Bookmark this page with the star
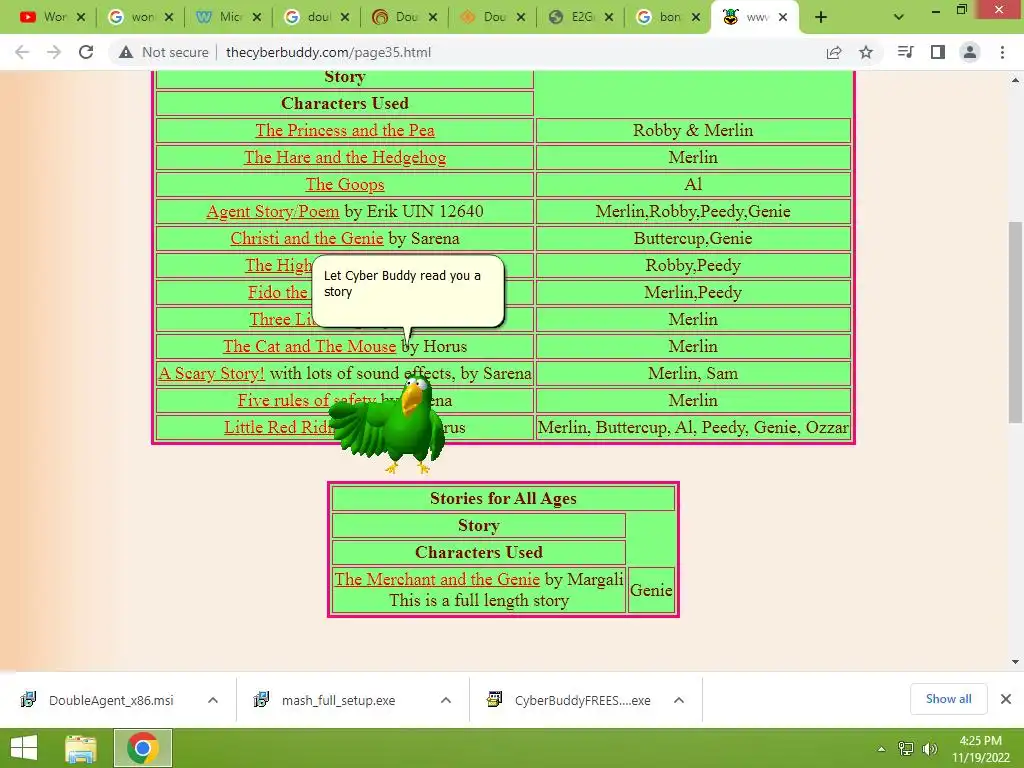The width and height of the screenshot is (1024, 768). (x=866, y=52)
